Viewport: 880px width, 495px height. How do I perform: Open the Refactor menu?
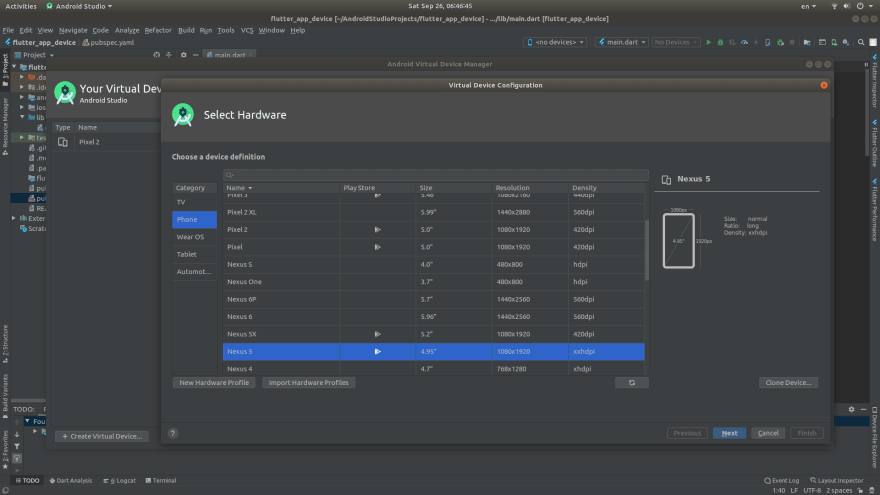coord(158,30)
